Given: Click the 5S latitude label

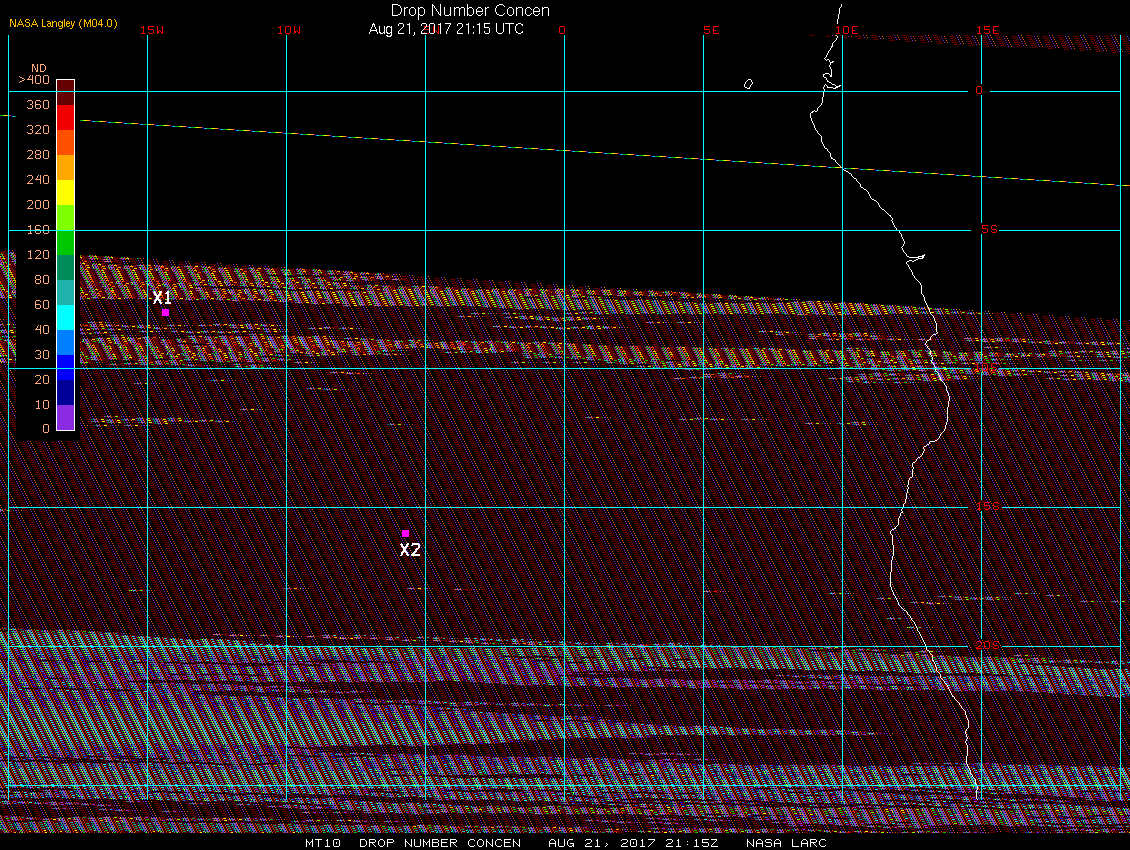Looking at the screenshot, I should (x=989, y=229).
